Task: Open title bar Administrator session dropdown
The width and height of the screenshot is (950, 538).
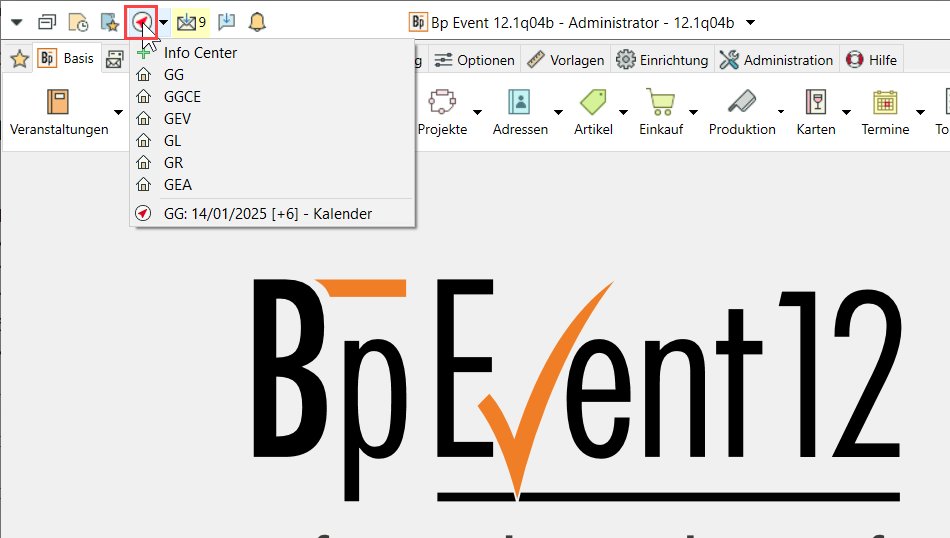Action: (751, 22)
